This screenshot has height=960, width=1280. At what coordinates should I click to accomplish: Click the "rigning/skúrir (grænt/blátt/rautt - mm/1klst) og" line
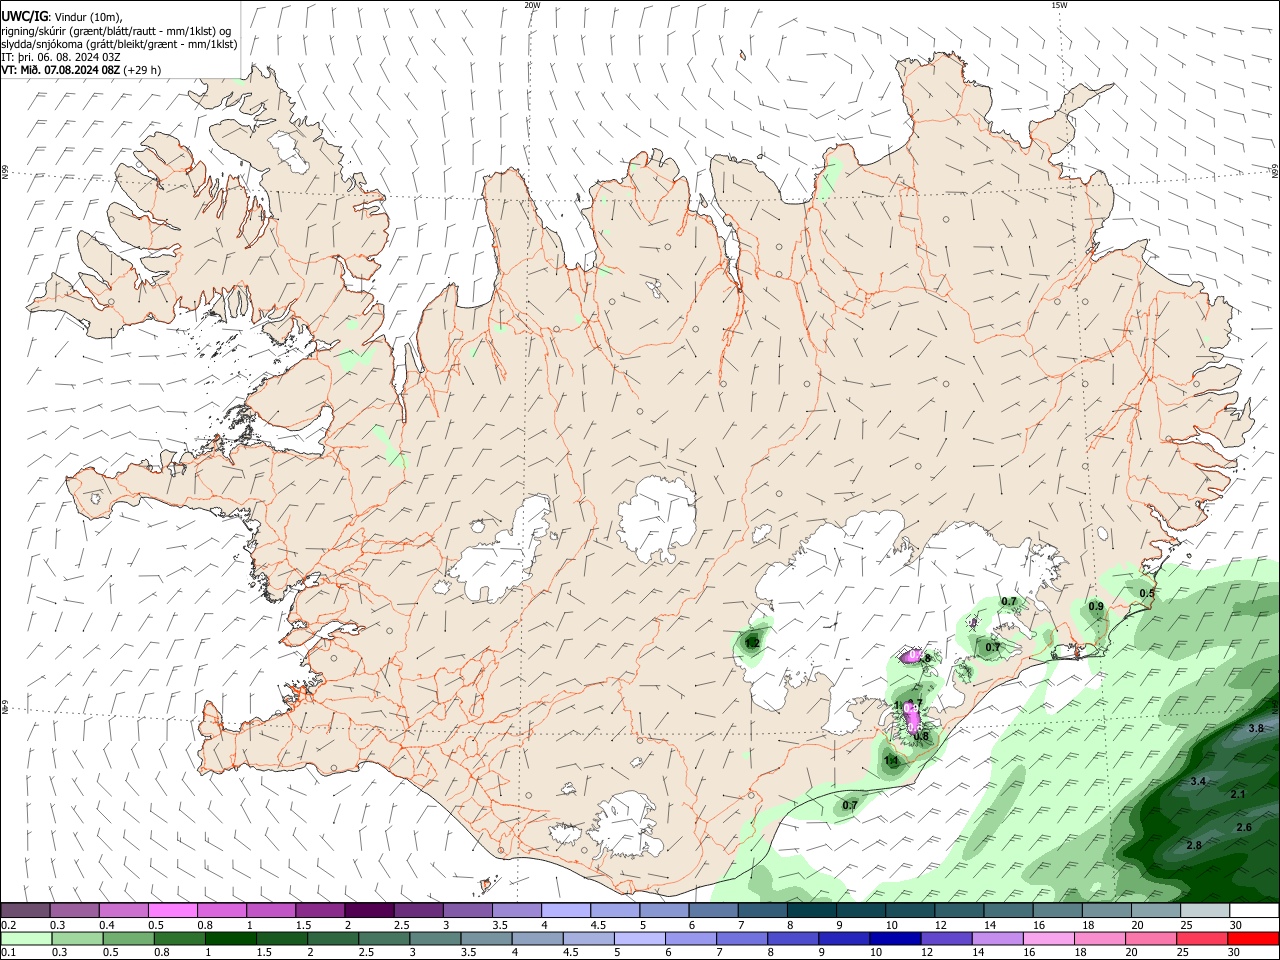[116, 31]
